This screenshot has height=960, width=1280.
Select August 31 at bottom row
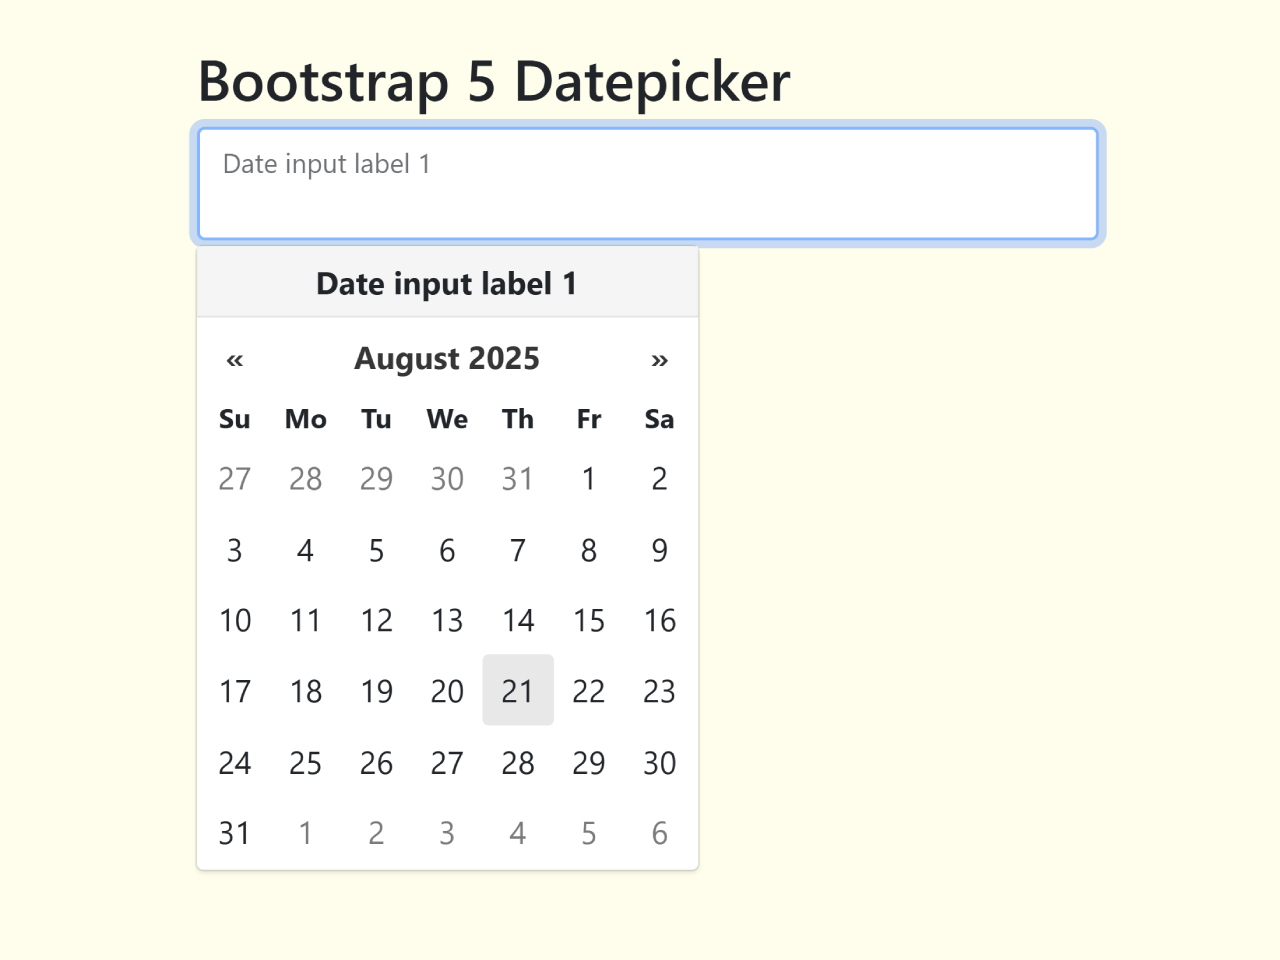coord(234,832)
